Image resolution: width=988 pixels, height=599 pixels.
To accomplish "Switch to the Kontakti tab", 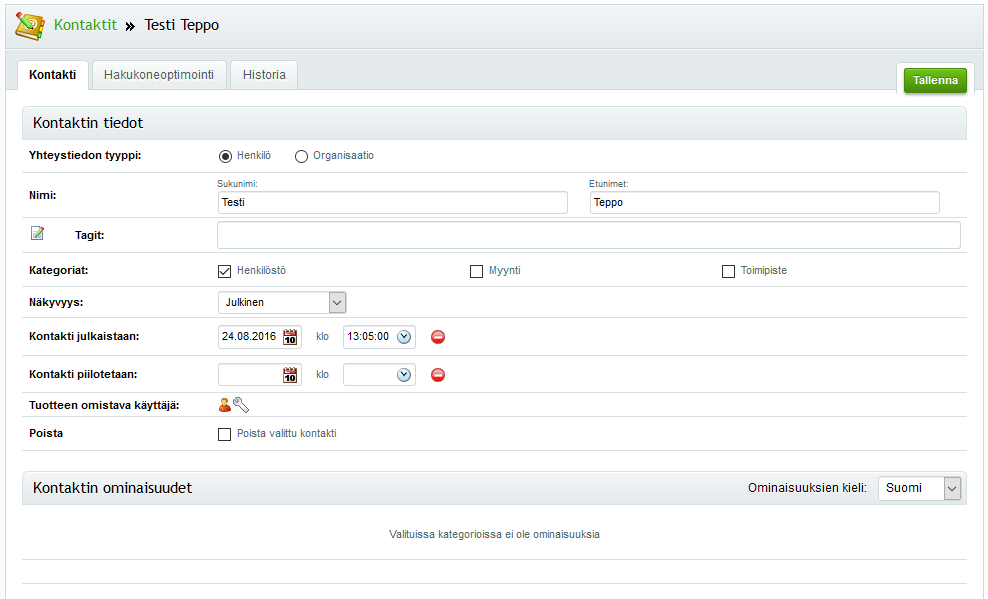I will (x=53, y=75).
